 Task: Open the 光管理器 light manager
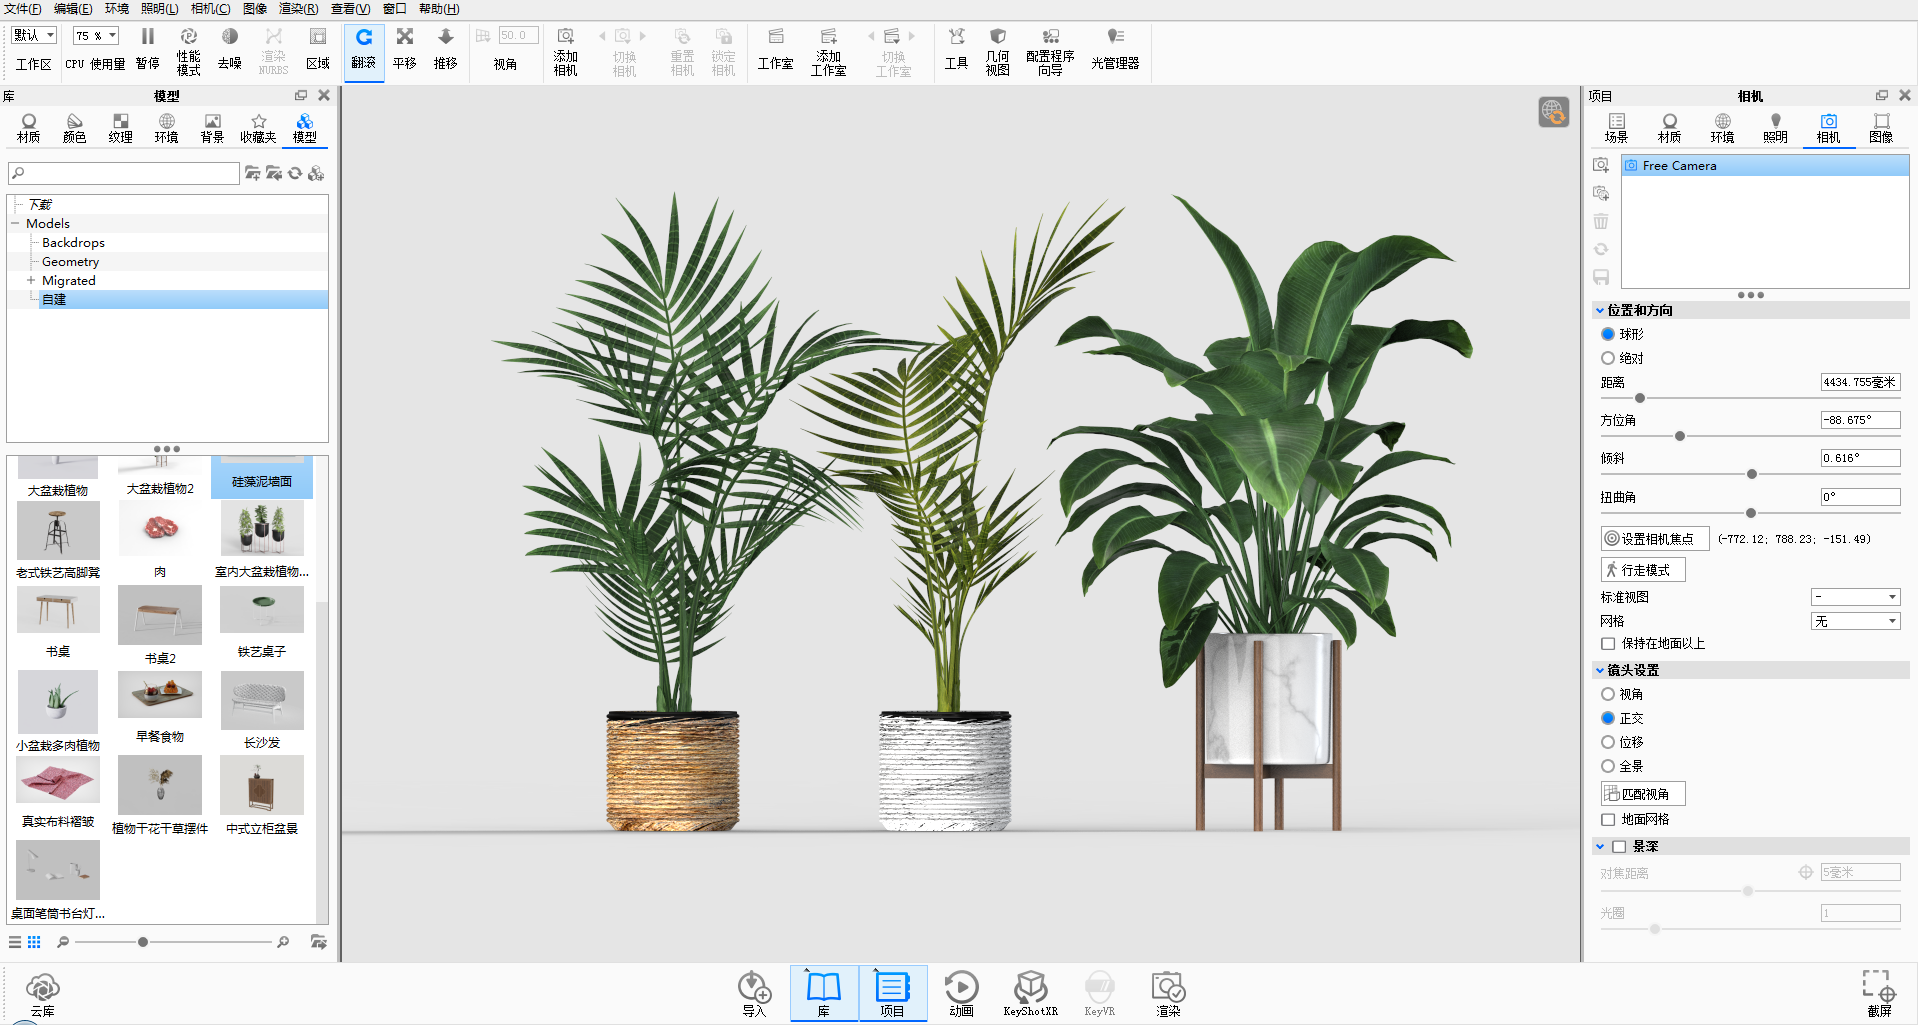tap(1115, 50)
